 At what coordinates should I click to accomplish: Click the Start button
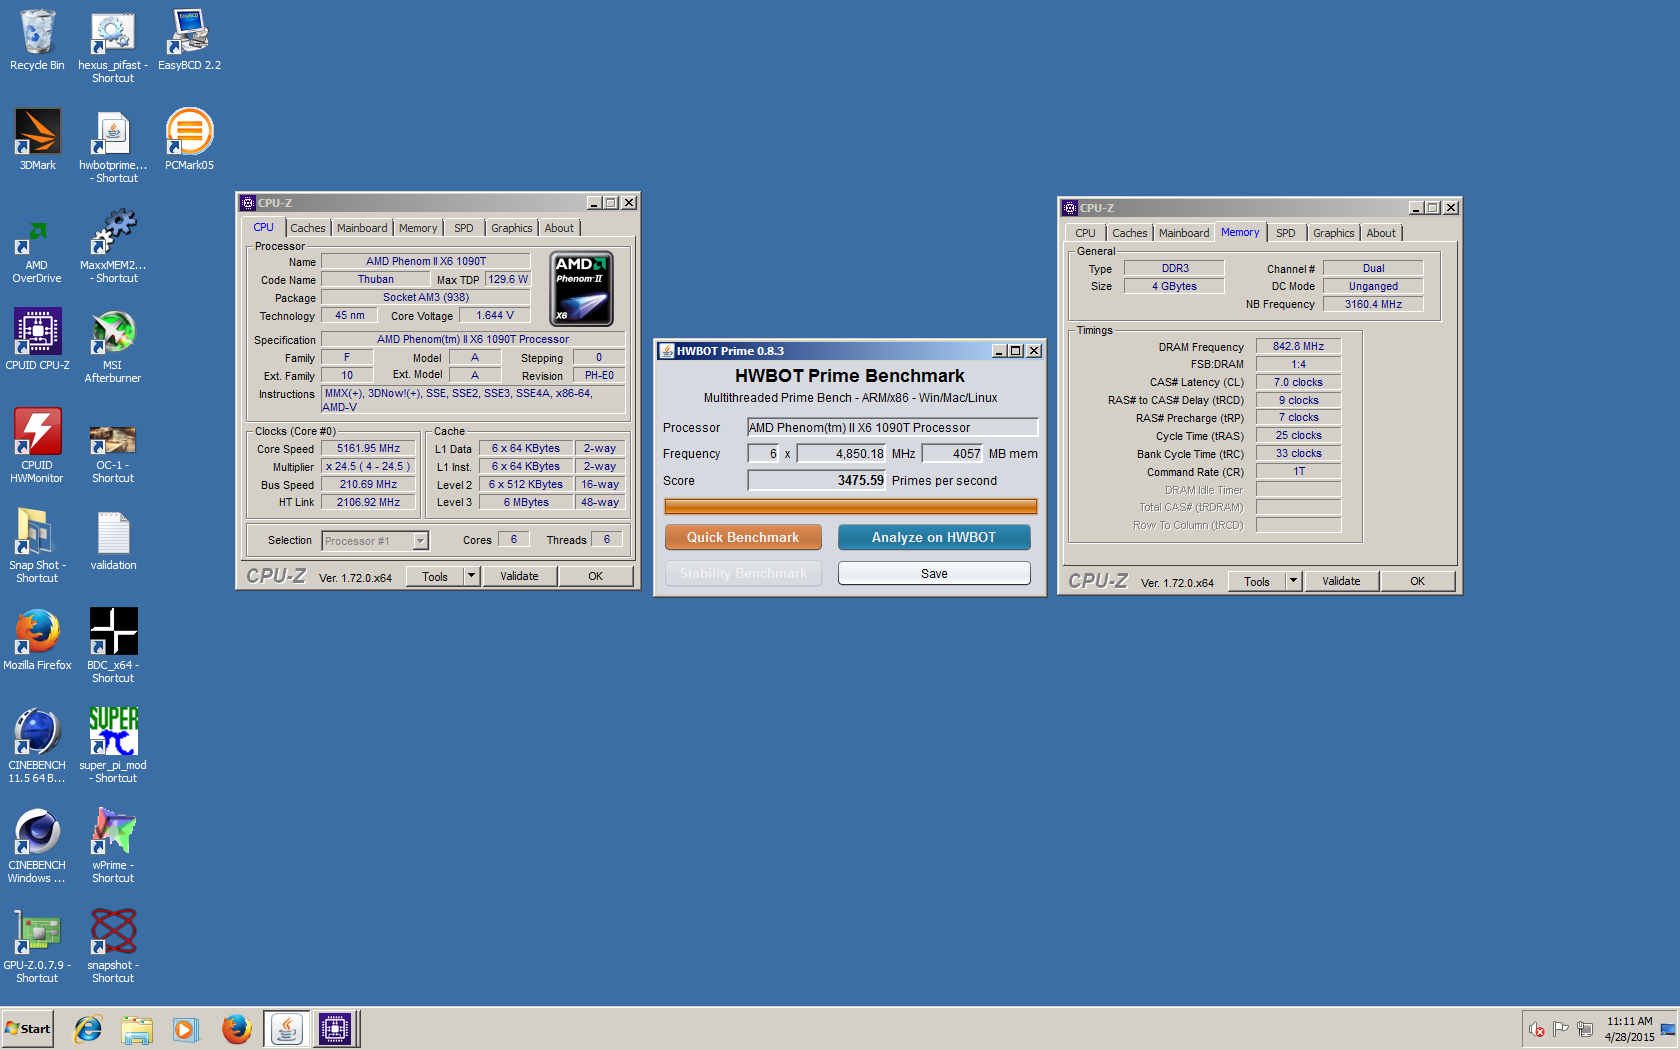tap(28, 1028)
